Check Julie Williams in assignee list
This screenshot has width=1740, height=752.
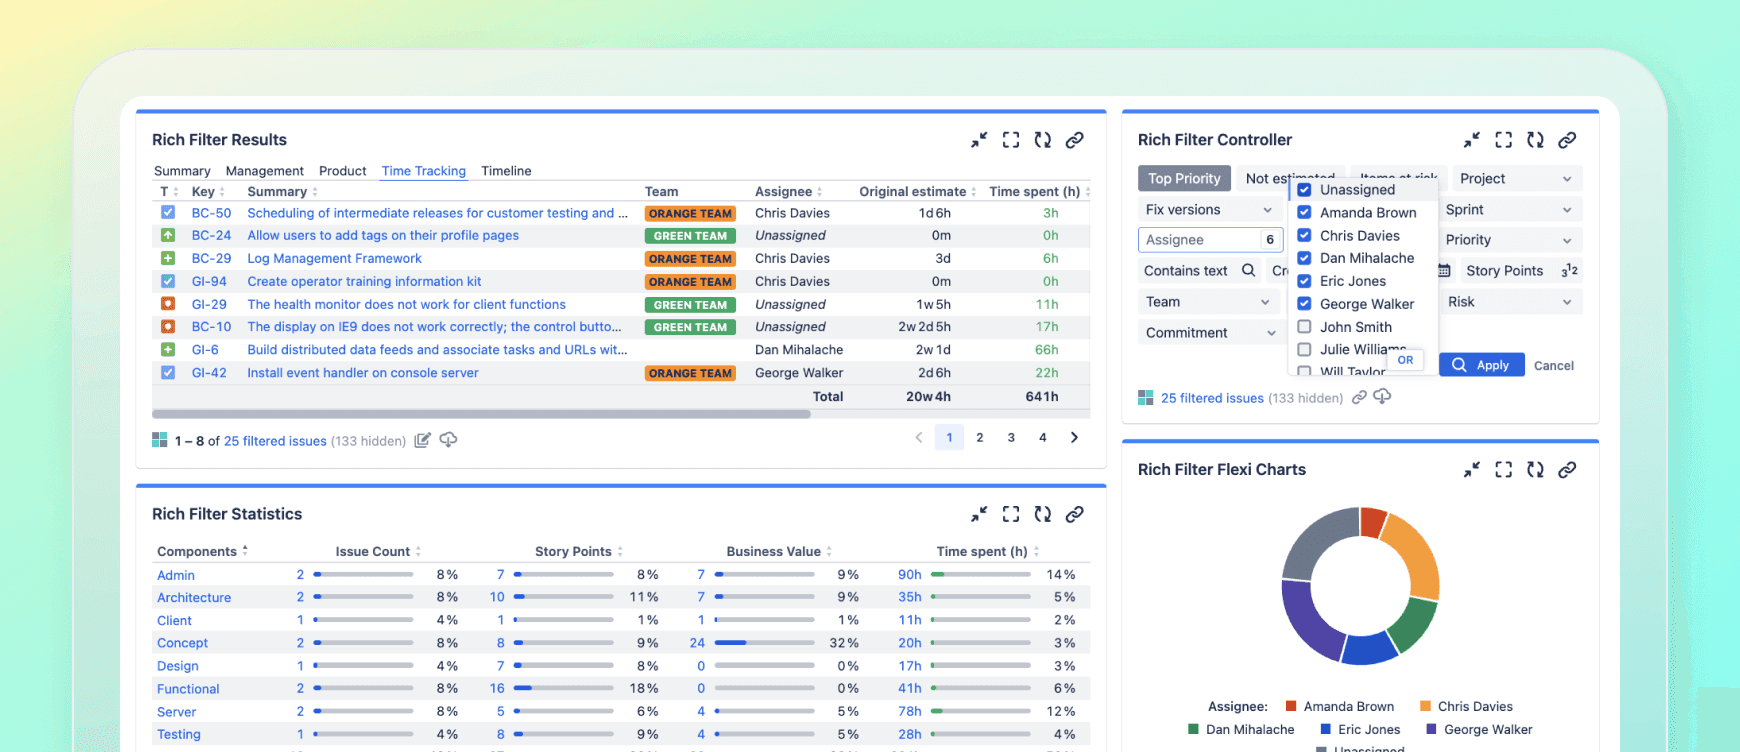click(1304, 349)
